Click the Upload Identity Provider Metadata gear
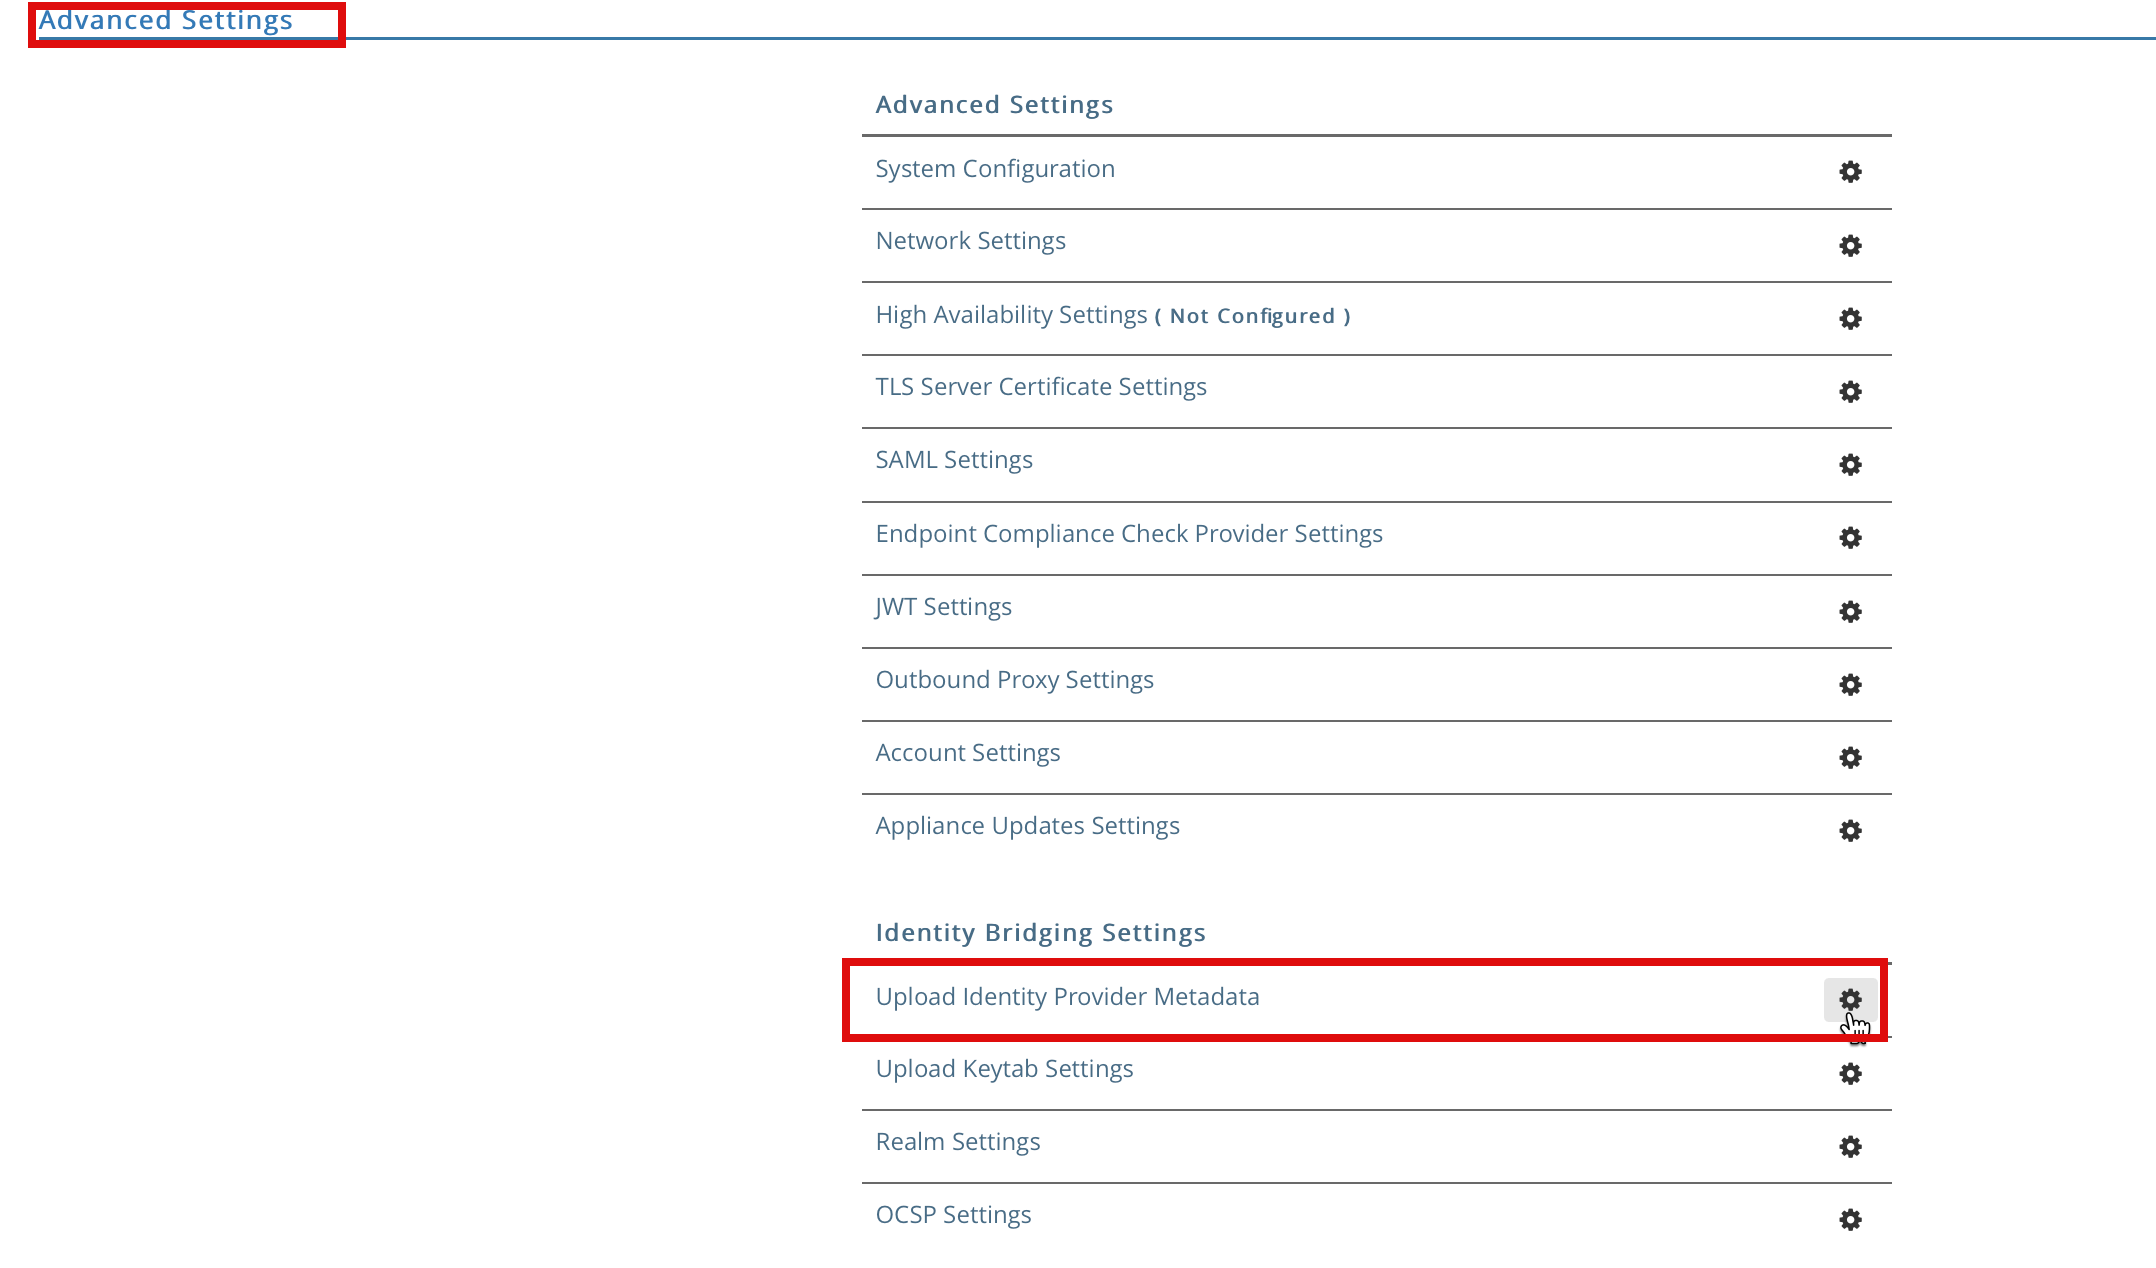The image size is (2156, 1268). [x=1850, y=999]
